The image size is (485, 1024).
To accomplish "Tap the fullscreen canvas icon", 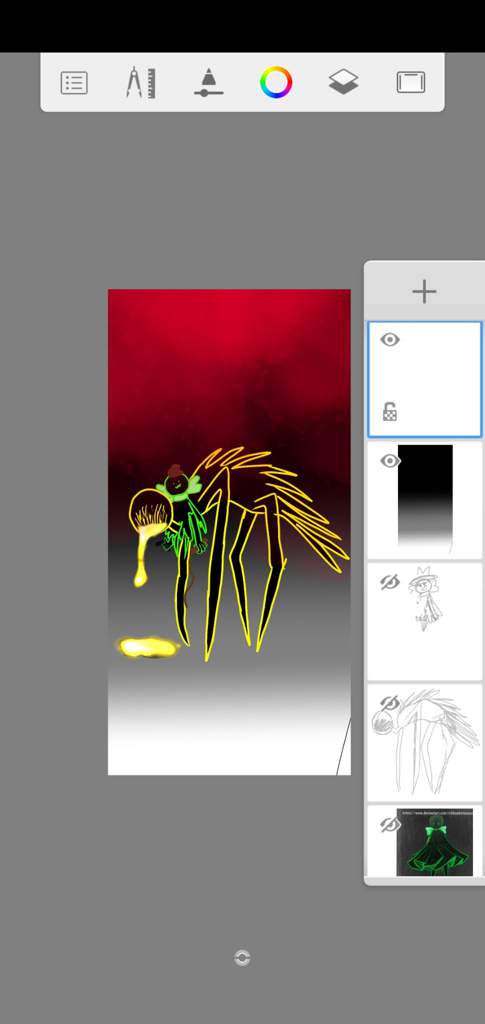I will coord(411,83).
